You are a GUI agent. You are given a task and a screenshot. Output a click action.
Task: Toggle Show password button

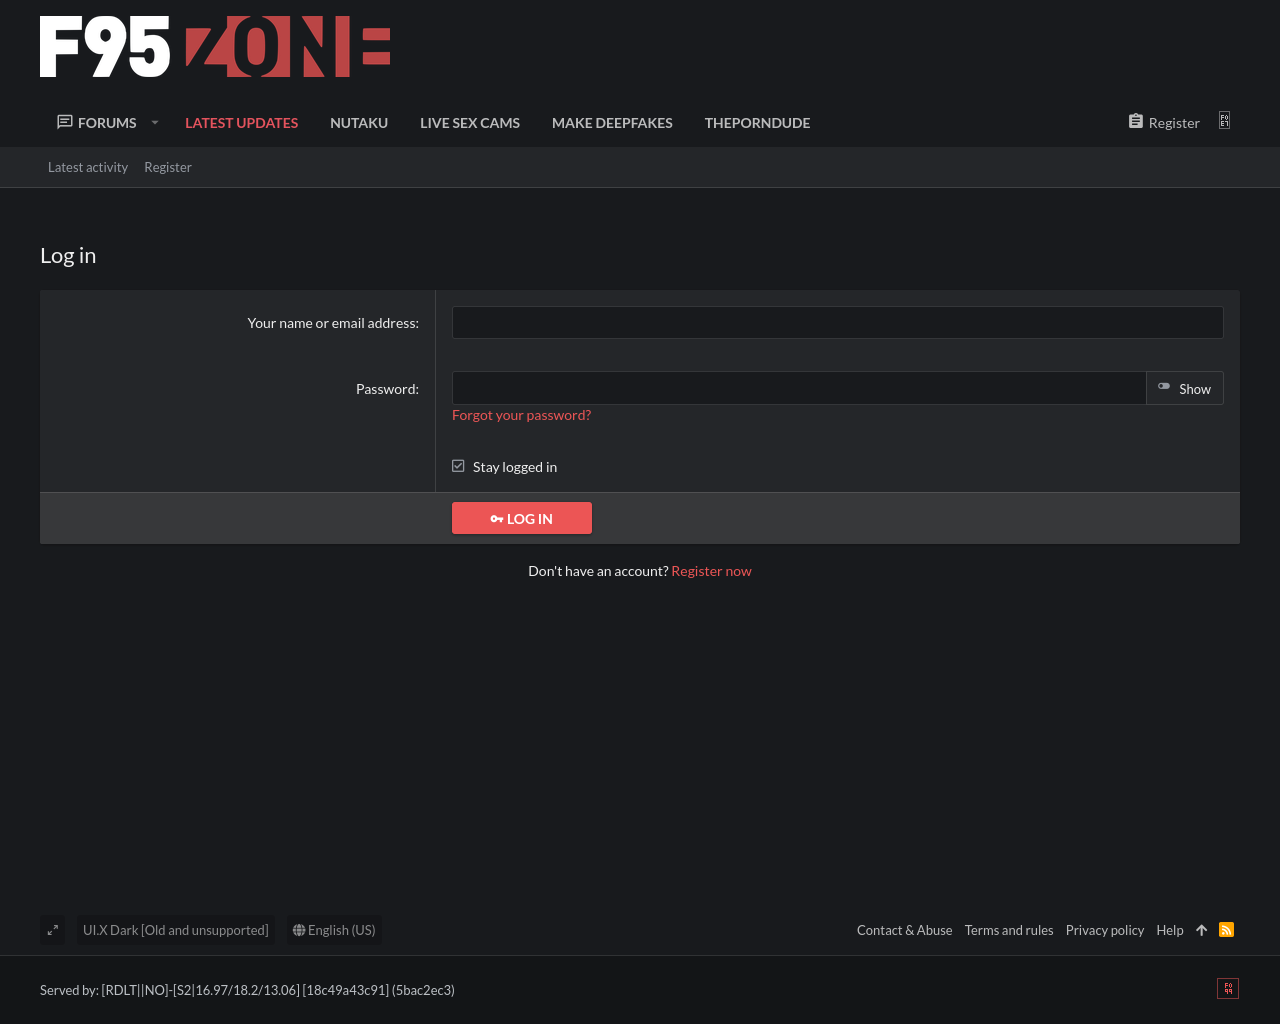(1185, 388)
